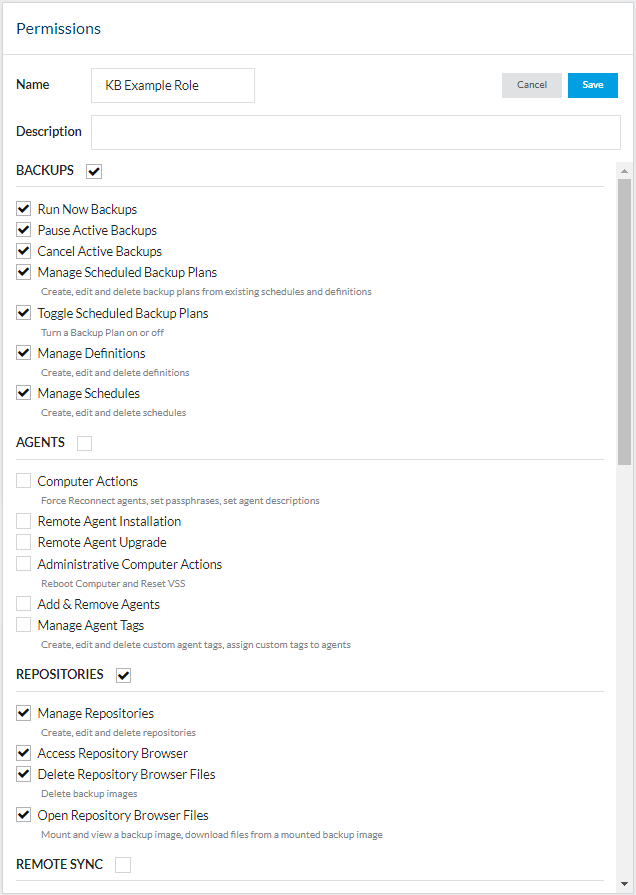Enable Remote Agent Installation

(24, 521)
